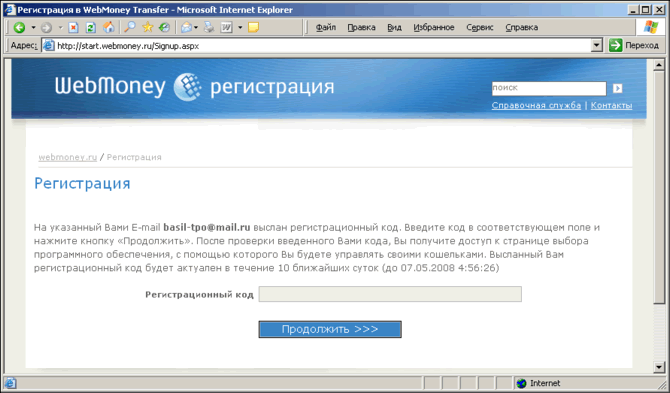Open the Избранное menu
670x393 pixels.
pos(434,27)
